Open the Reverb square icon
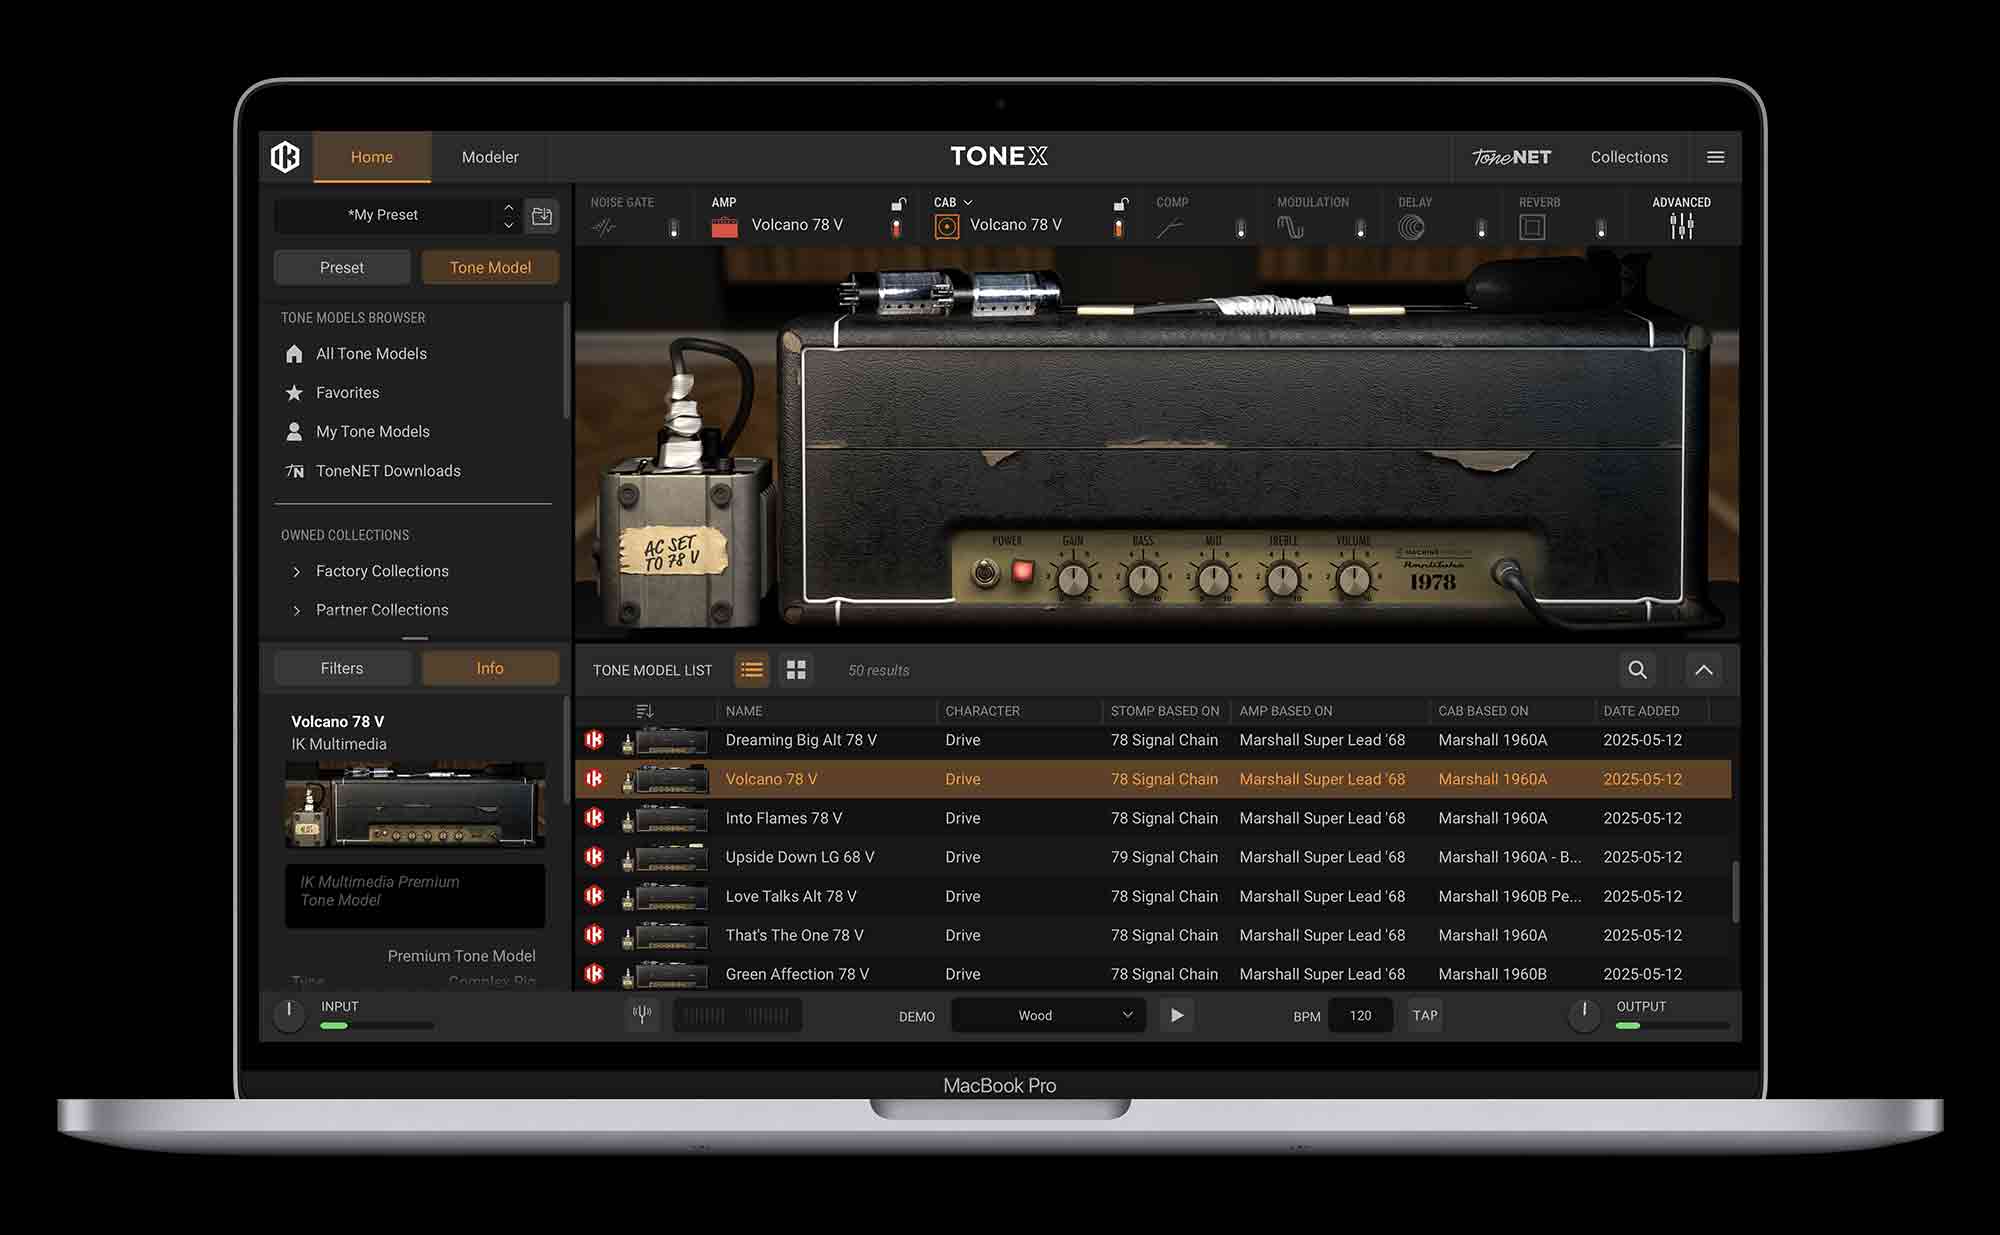This screenshot has width=2000, height=1235. pyautogui.click(x=1532, y=228)
